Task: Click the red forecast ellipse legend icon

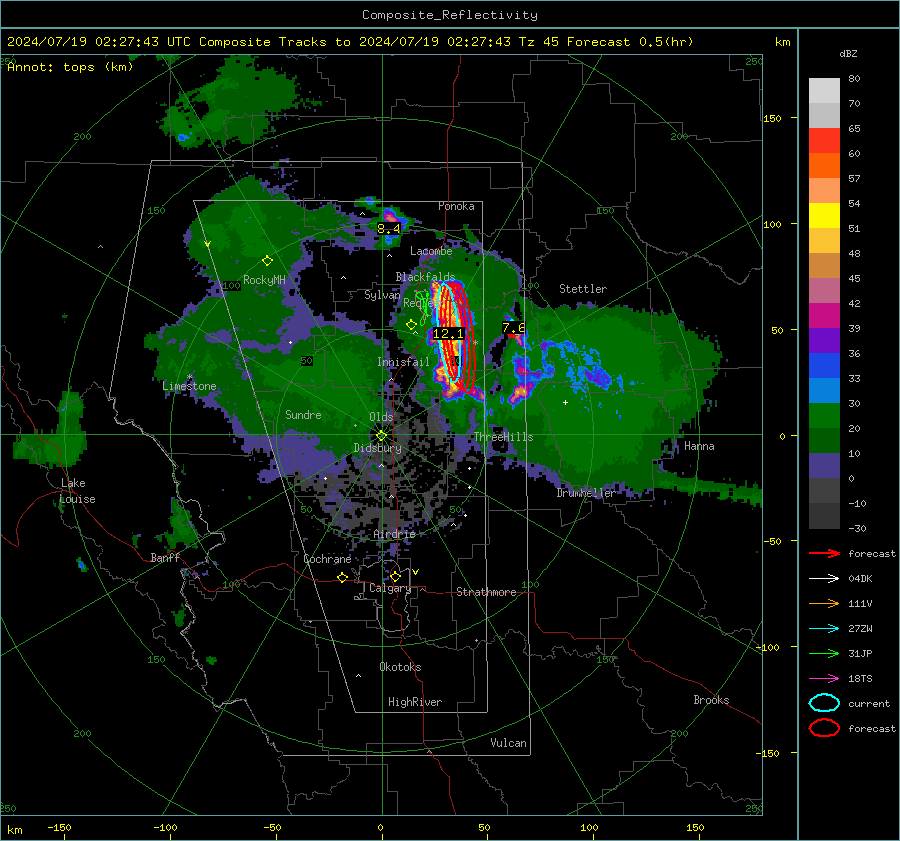Action: tap(824, 728)
